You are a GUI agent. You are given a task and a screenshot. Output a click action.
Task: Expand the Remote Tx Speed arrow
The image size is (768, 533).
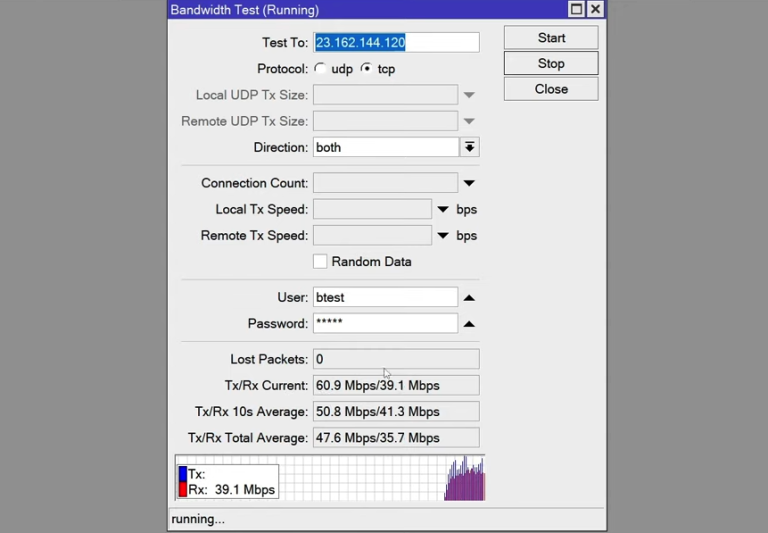coord(443,236)
